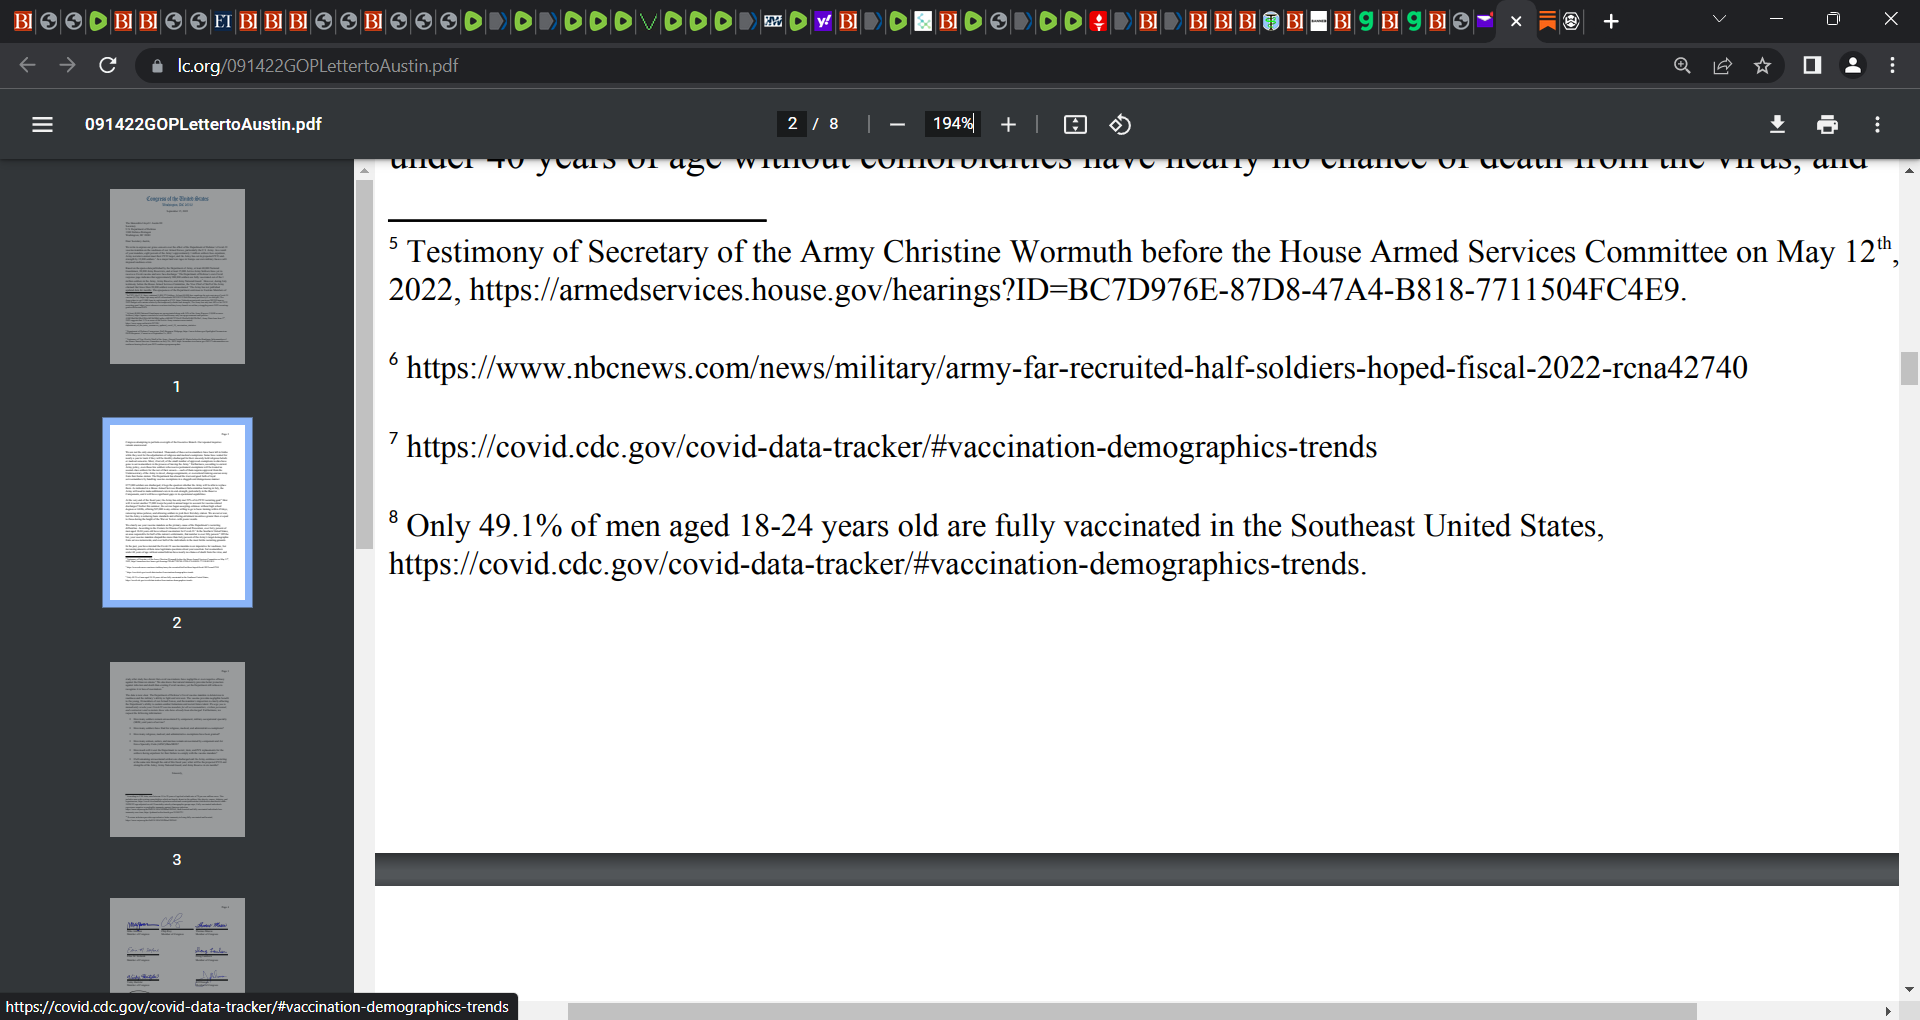Click the scroll right arrow at the bottom
The image size is (1920, 1020).
pos(1887,1011)
